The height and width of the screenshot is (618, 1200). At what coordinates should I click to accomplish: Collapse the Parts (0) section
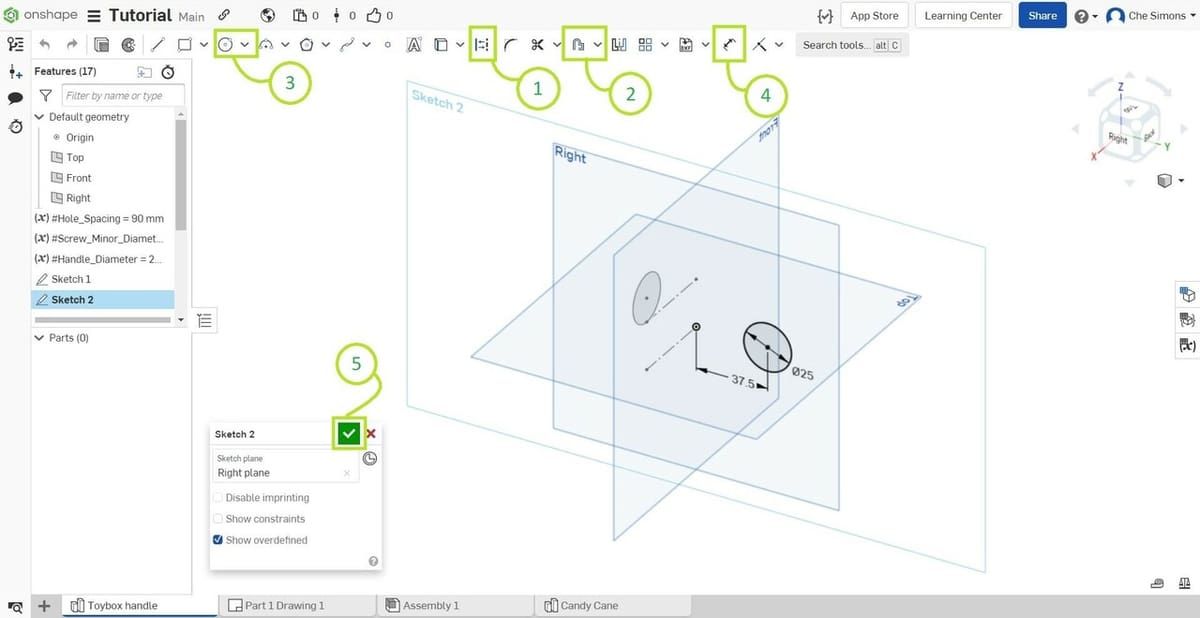pyautogui.click(x=39, y=338)
